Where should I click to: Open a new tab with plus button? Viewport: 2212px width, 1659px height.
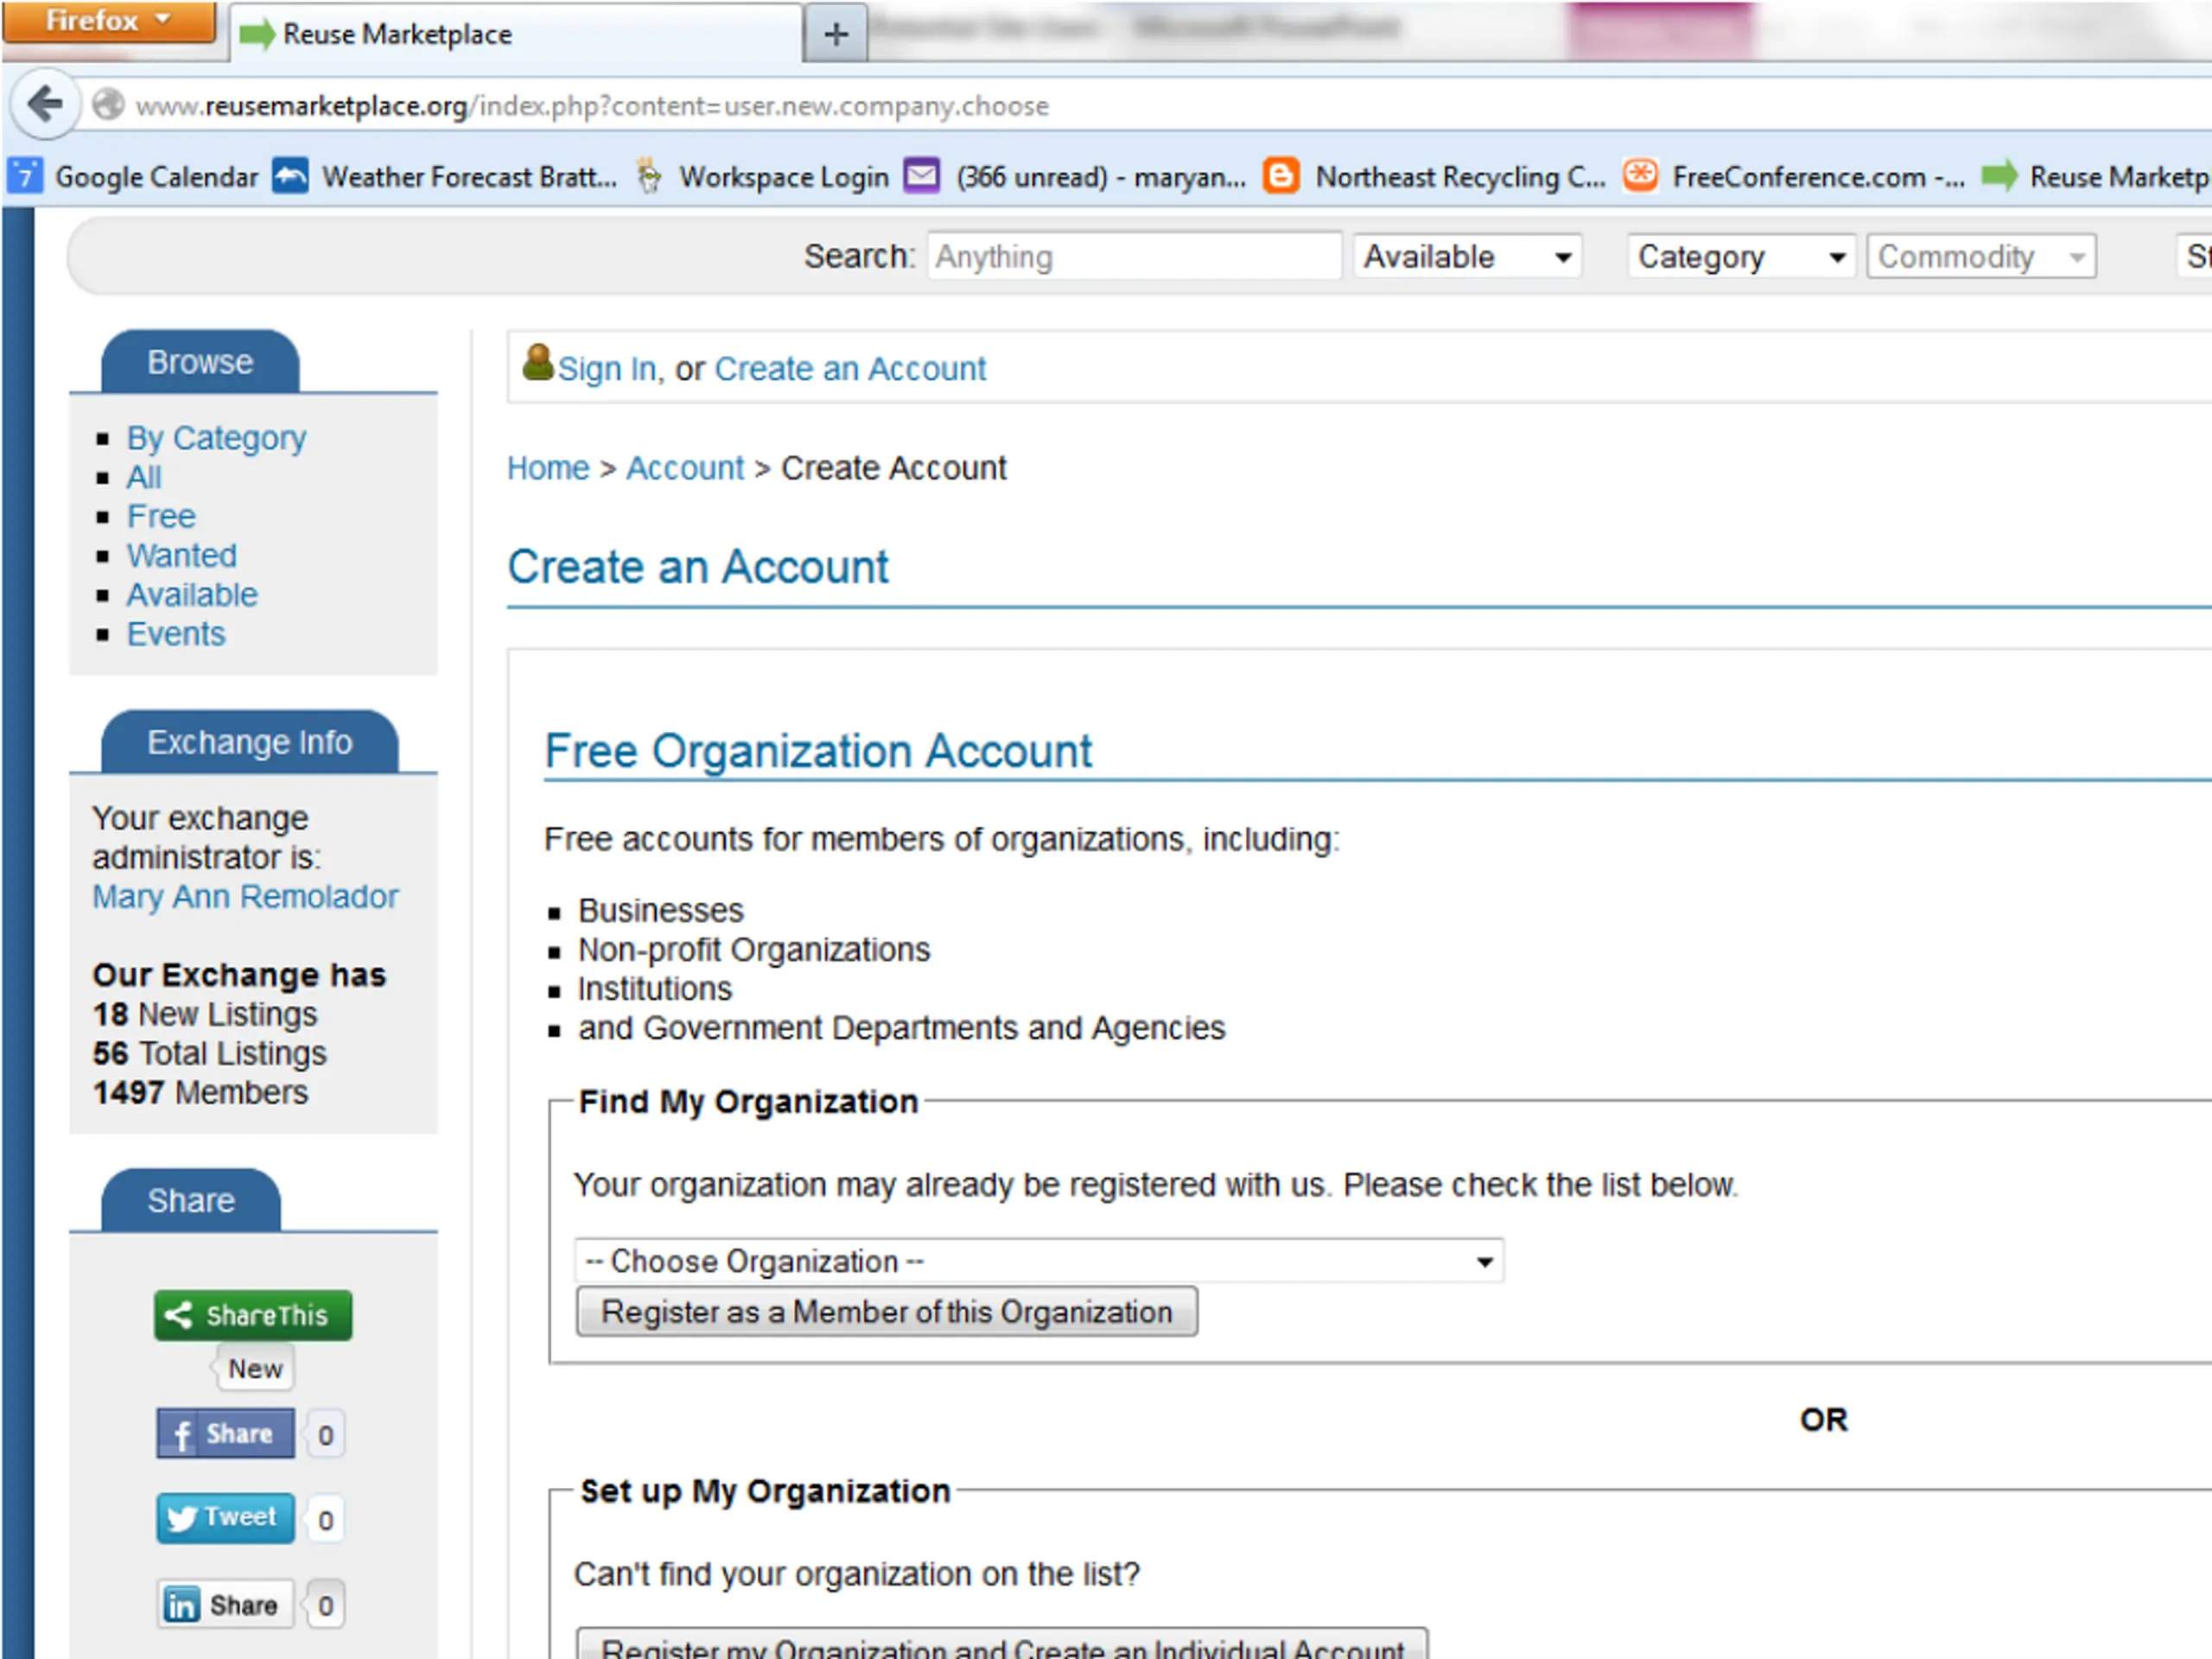[x=836, y=35]
